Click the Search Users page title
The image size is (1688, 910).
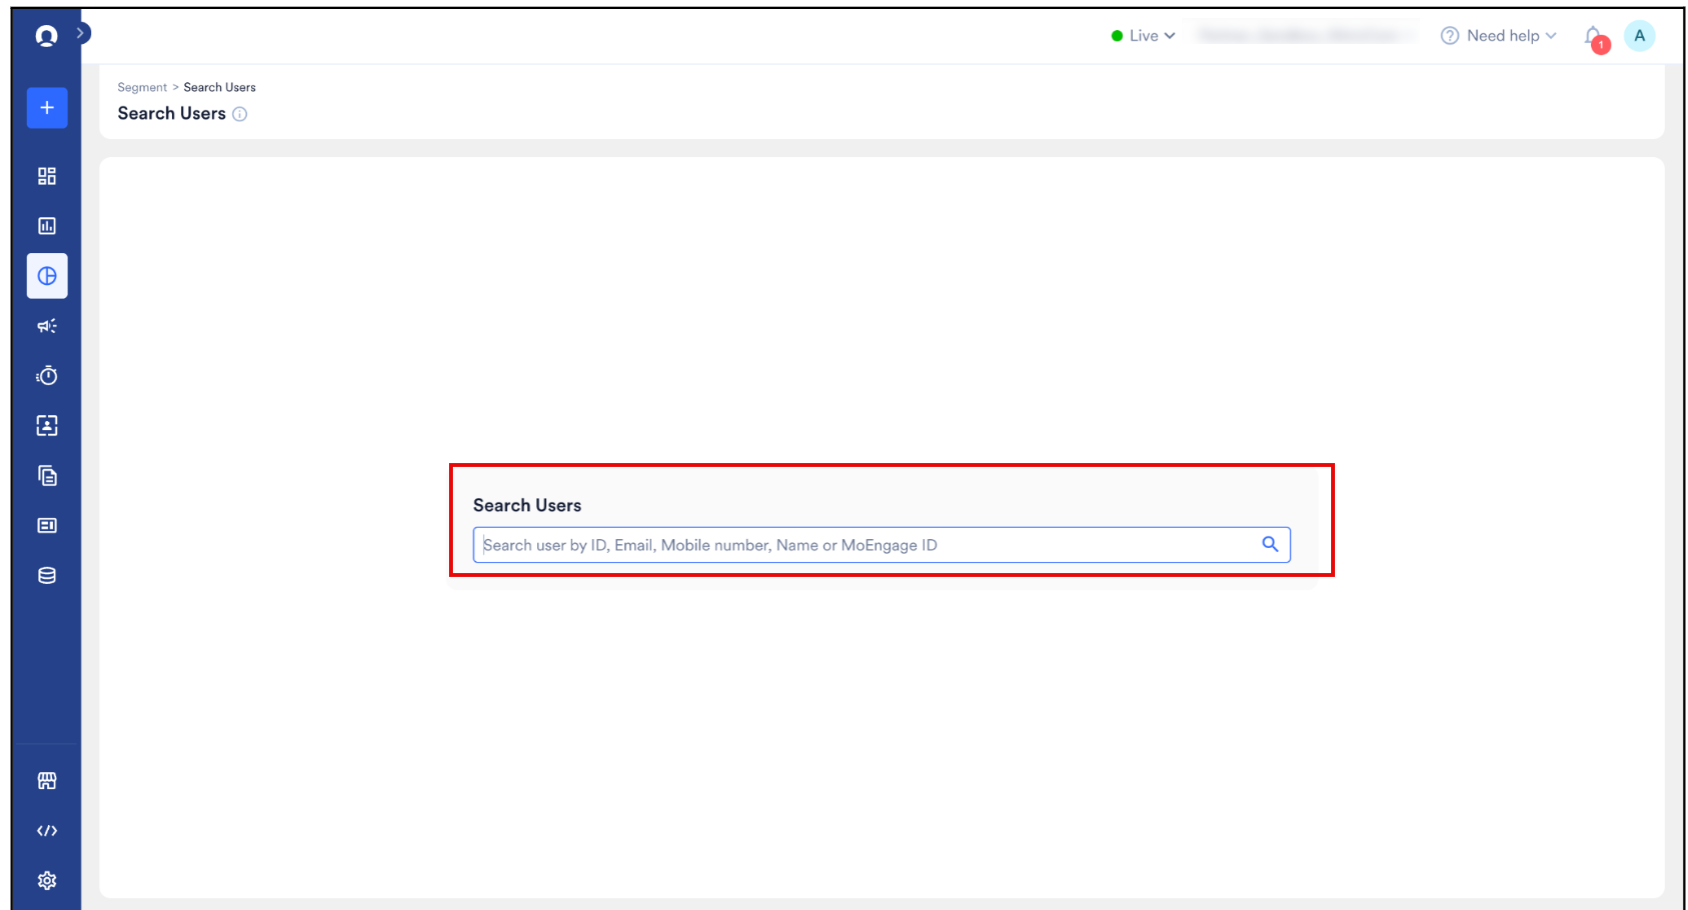pos(172,114)
